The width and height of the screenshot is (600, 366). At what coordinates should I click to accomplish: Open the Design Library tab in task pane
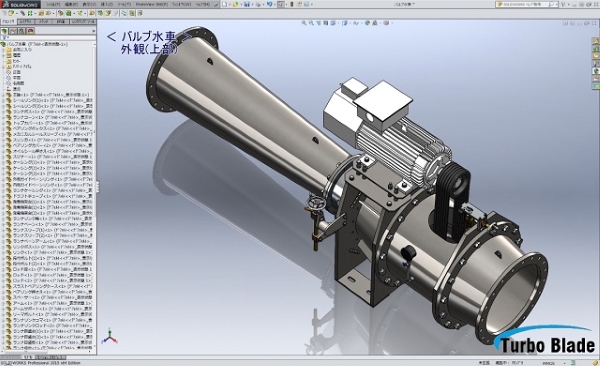pos(596,49)
